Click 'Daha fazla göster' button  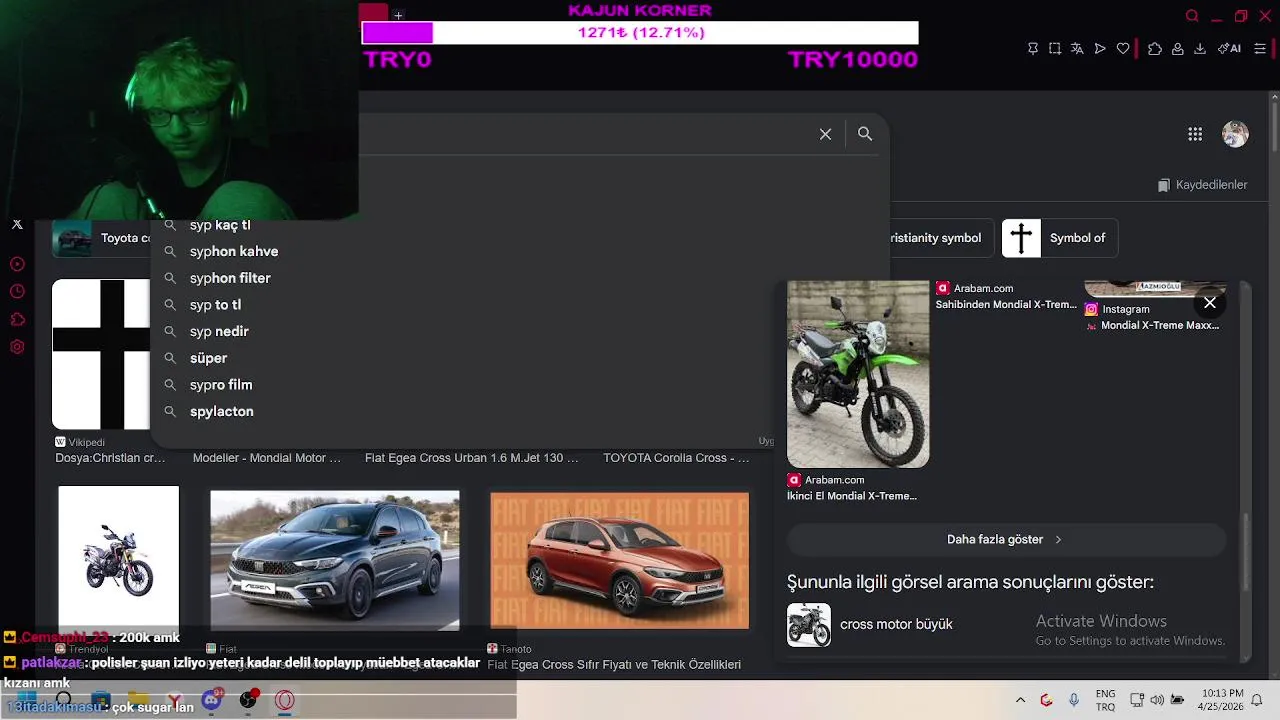click(1006, 539)
